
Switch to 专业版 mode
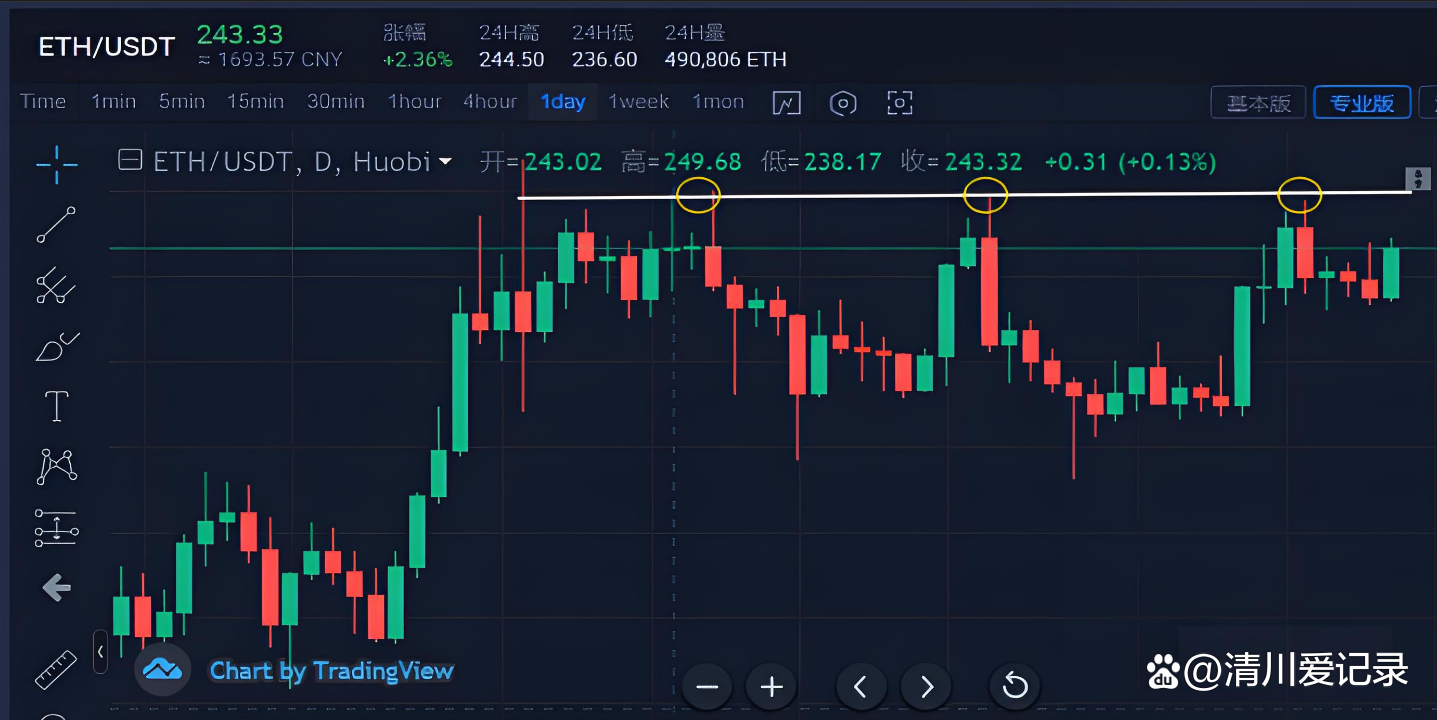(x=1361, y=101)
